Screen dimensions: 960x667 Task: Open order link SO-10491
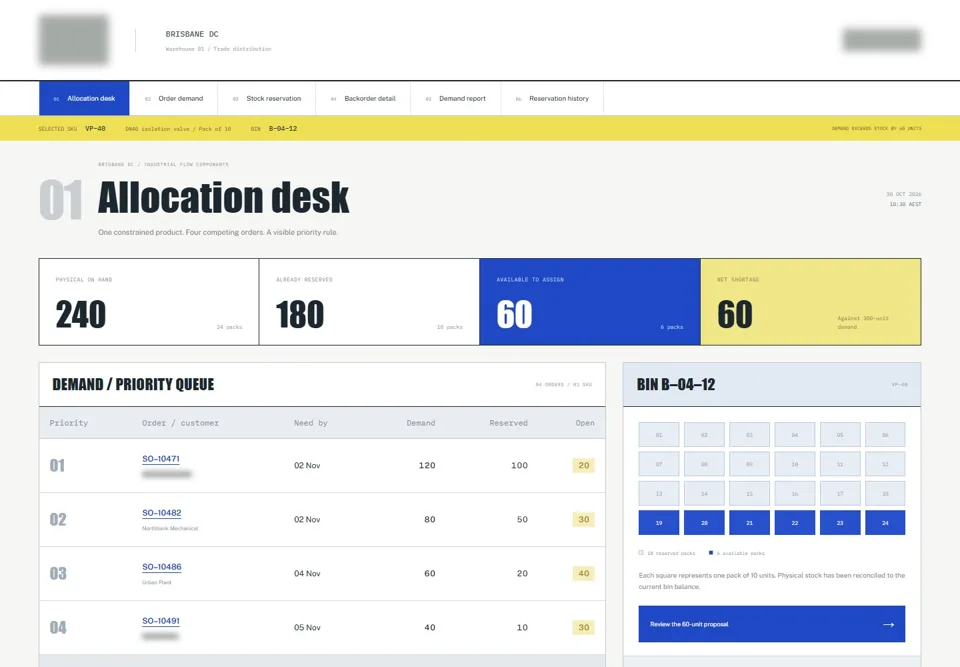tap(161, 620)
